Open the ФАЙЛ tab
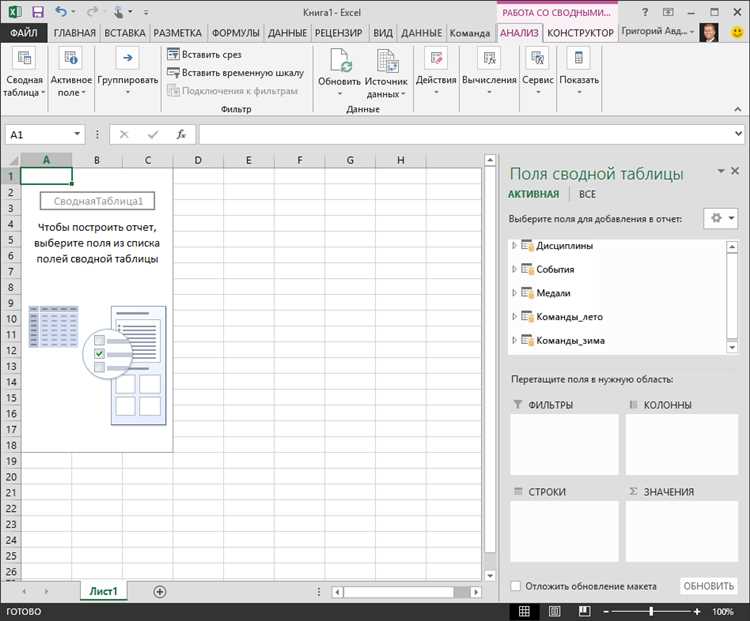750x621 pixels. 24,33
